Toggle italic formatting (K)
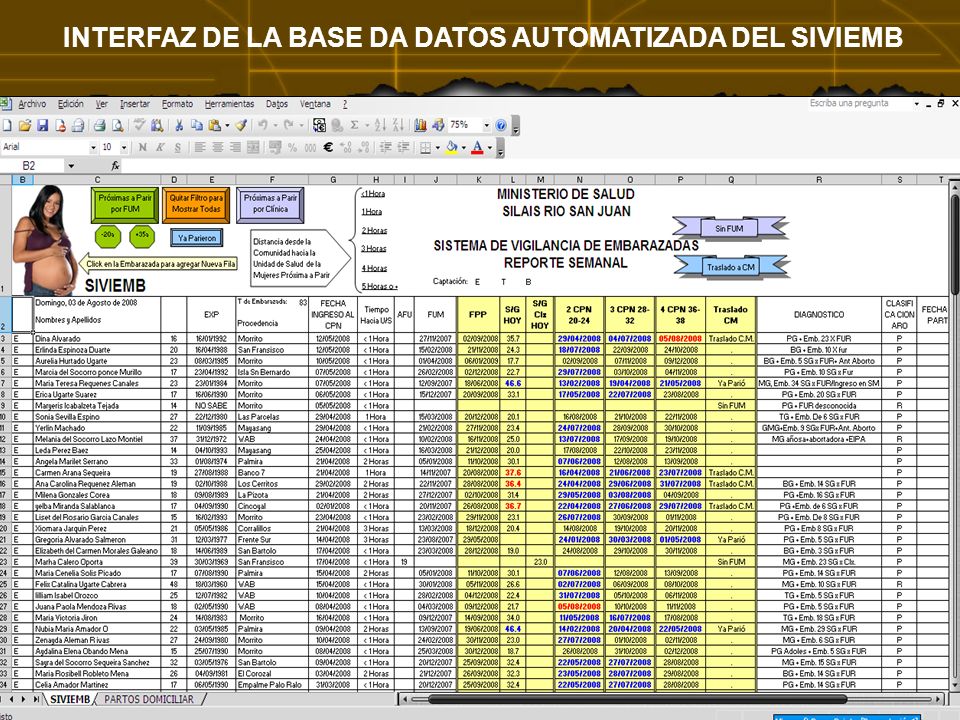 click(160, 148)
